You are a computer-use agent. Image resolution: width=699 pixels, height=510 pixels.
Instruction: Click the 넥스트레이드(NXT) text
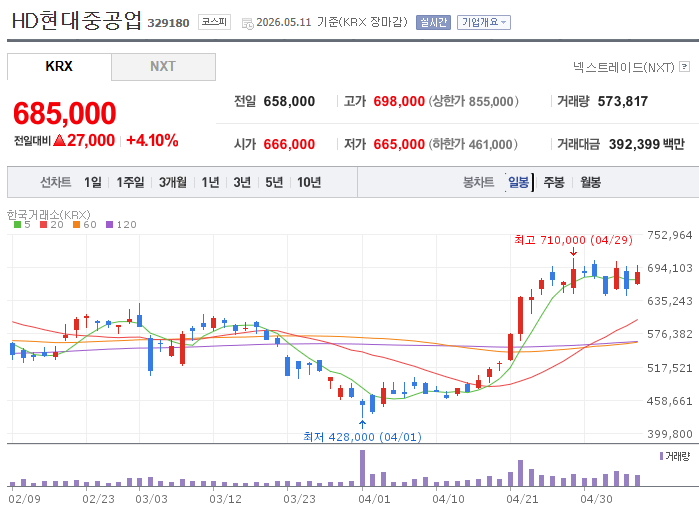(x=624, y=67)
